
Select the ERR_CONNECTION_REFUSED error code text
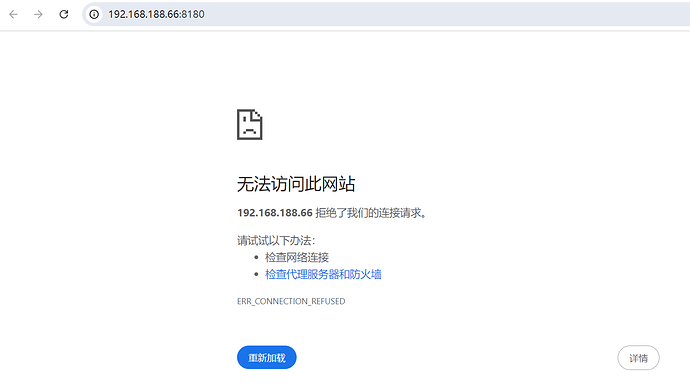click(291, 301)
